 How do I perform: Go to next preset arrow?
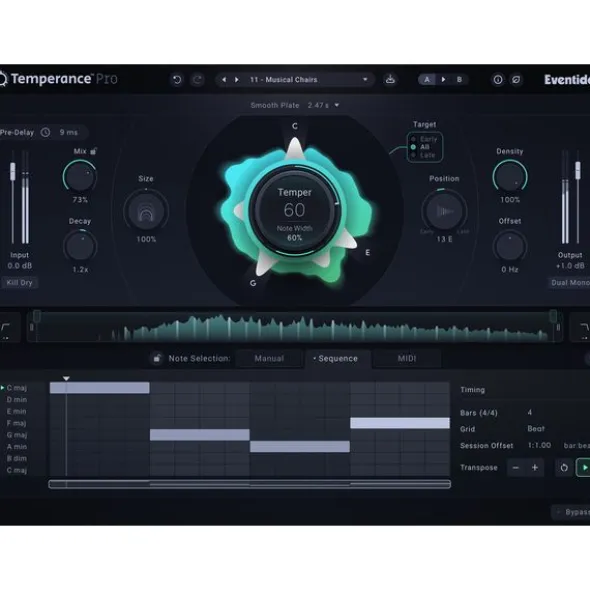coord(237,80)
